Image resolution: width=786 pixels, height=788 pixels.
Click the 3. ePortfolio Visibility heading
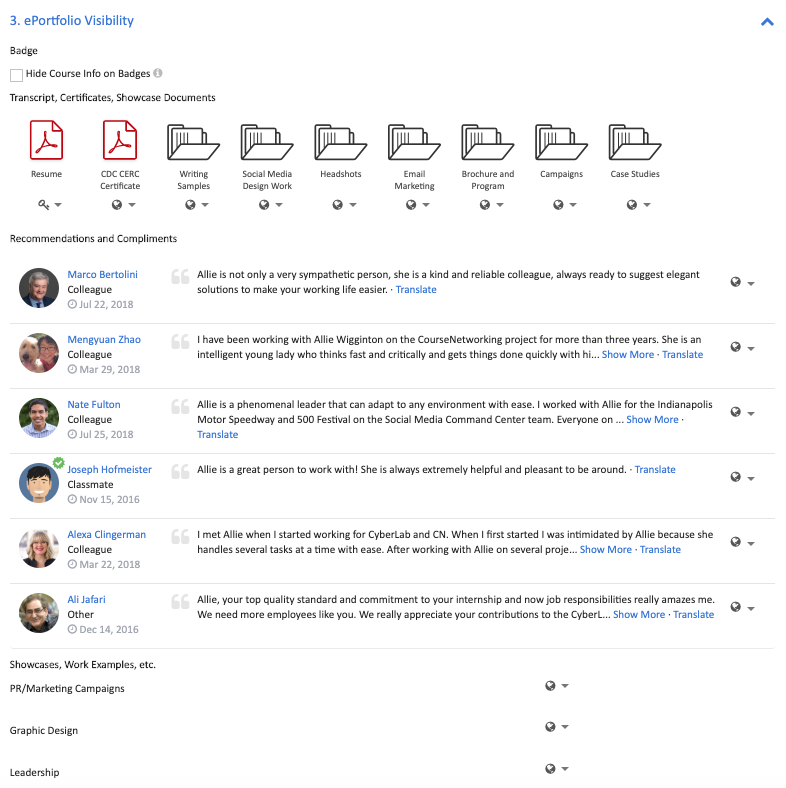[x=72, y=21]
